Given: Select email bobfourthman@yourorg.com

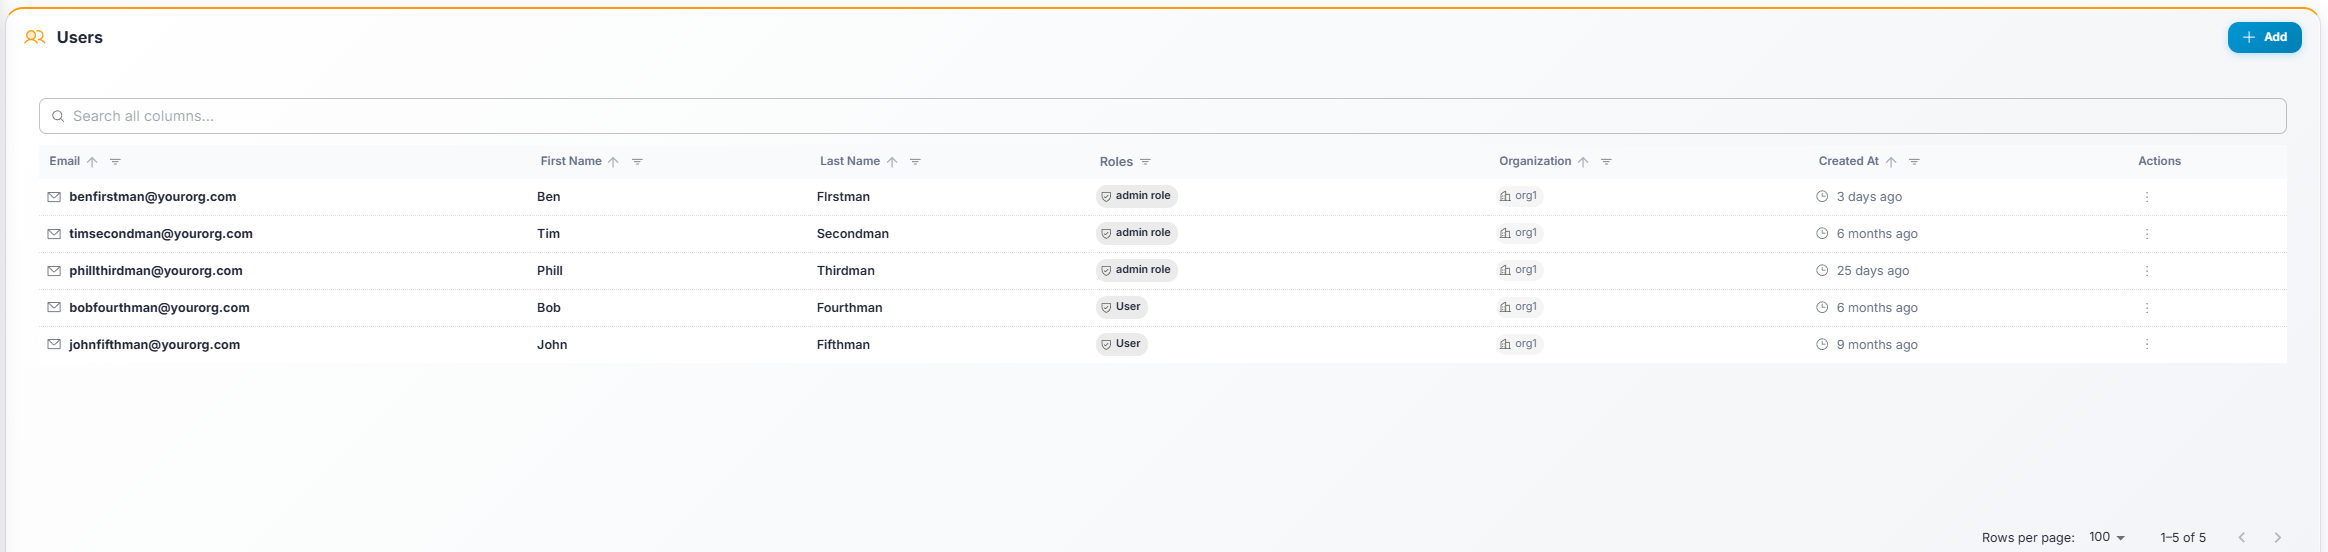Looking at the screenshot, I should pos(159,308).
